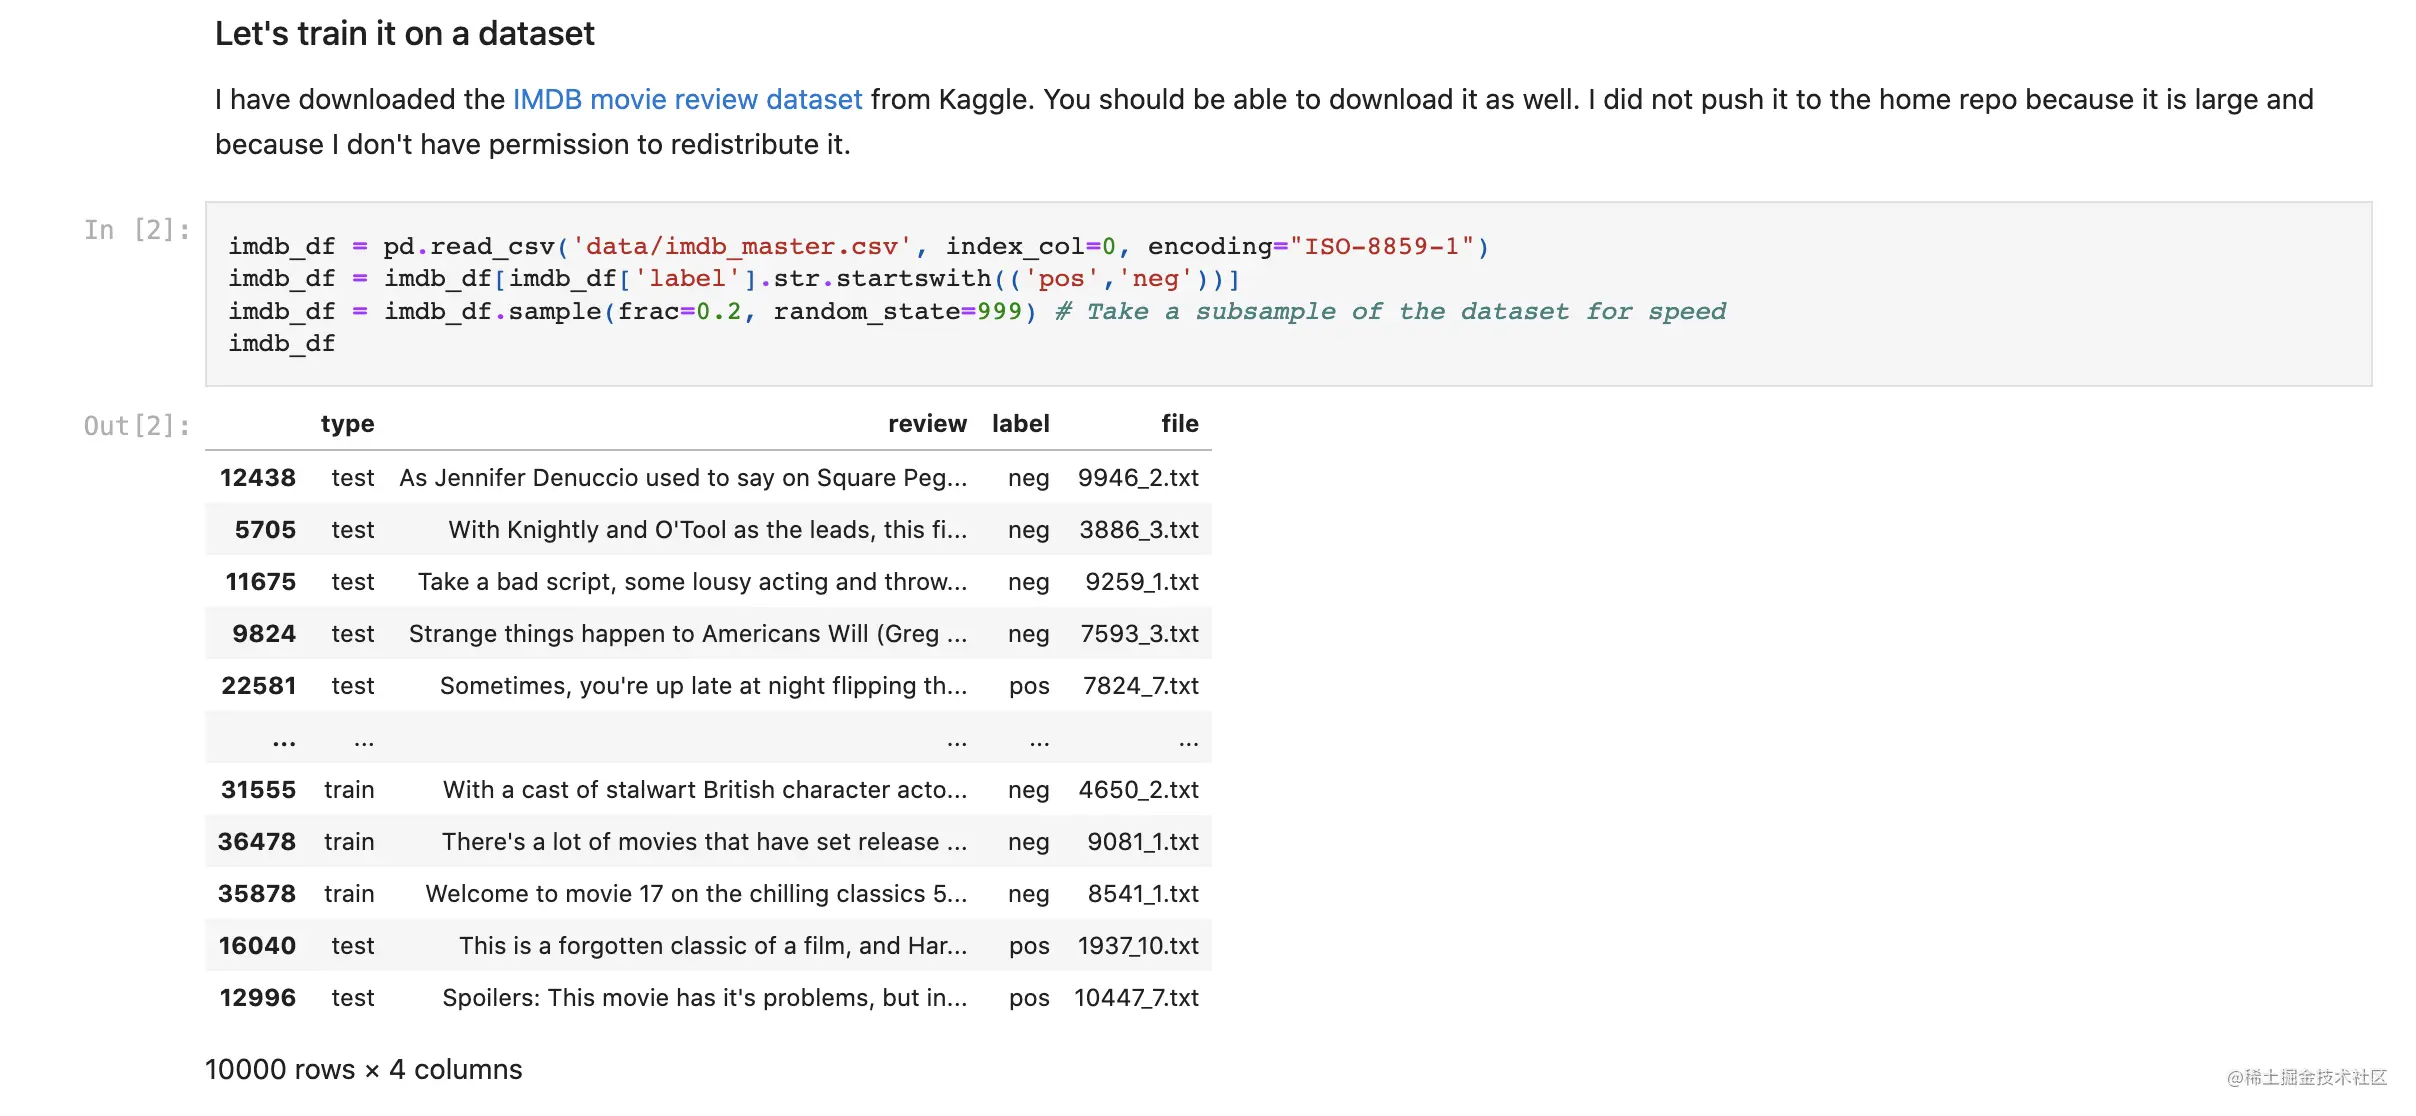
Task: Open the IMDB movie review dataset link
Action: (687, 100)
